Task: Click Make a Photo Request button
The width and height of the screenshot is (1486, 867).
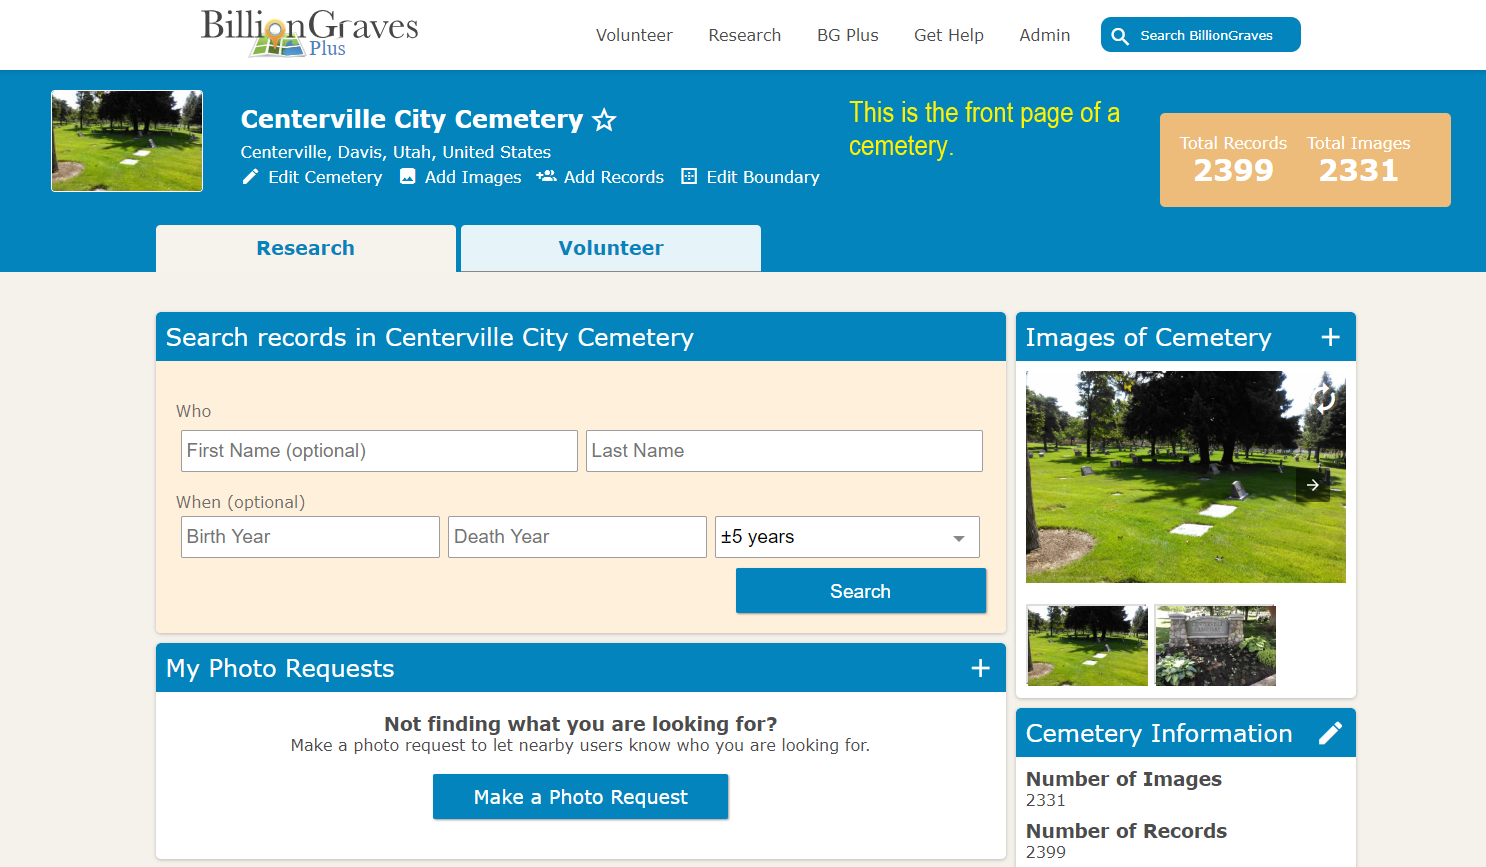Action: coord(580,797)
